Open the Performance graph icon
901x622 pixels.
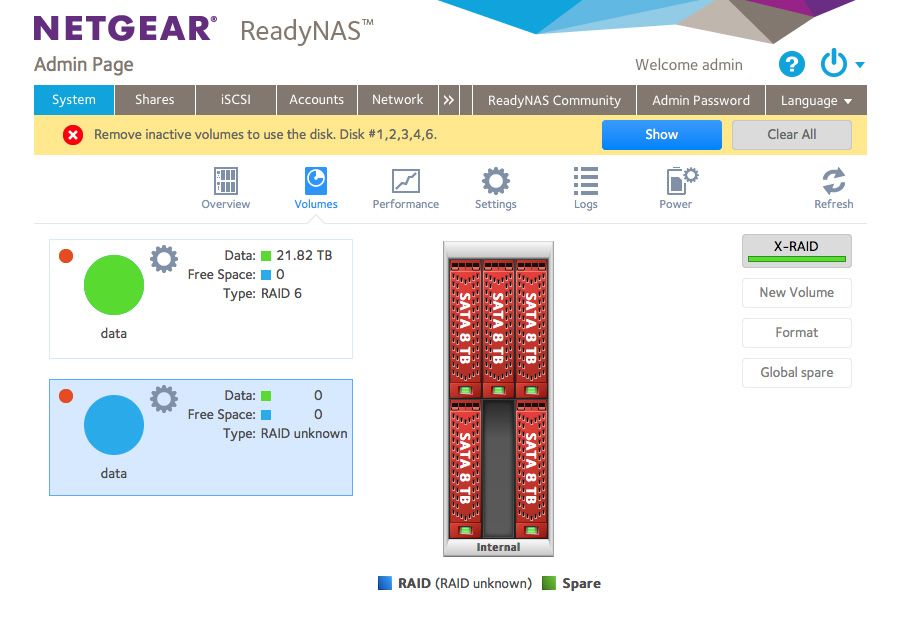[405, 188]
